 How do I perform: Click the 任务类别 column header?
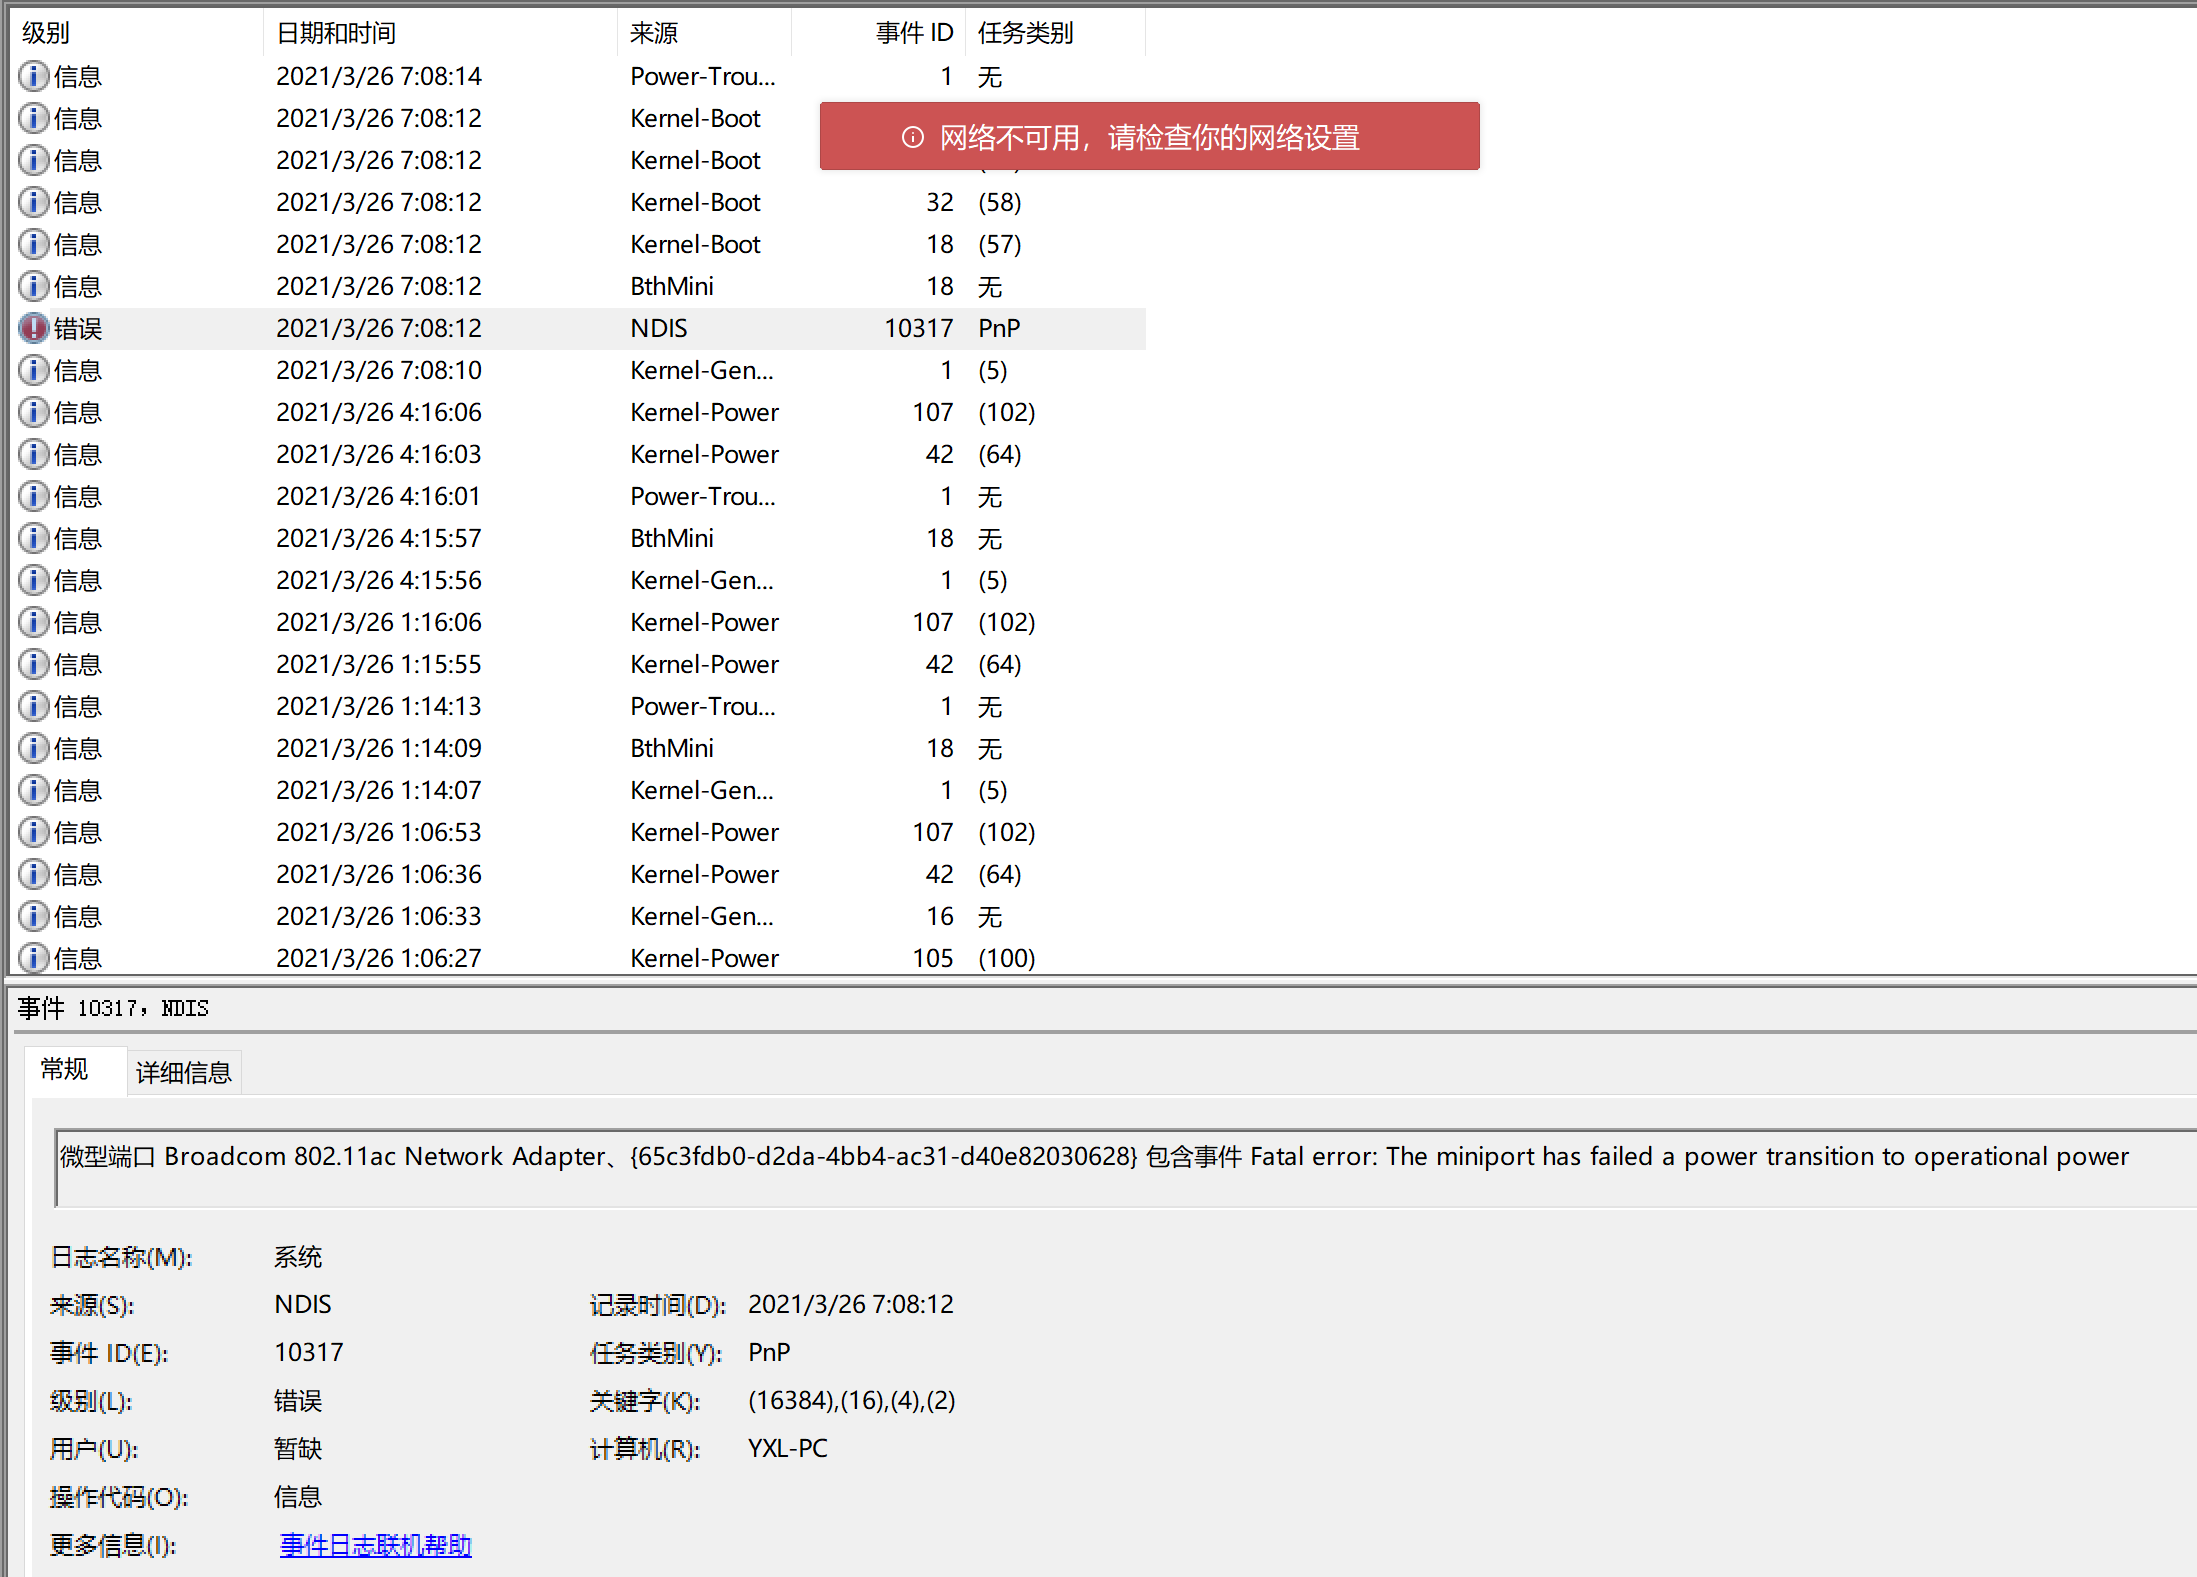[1025, 33]
